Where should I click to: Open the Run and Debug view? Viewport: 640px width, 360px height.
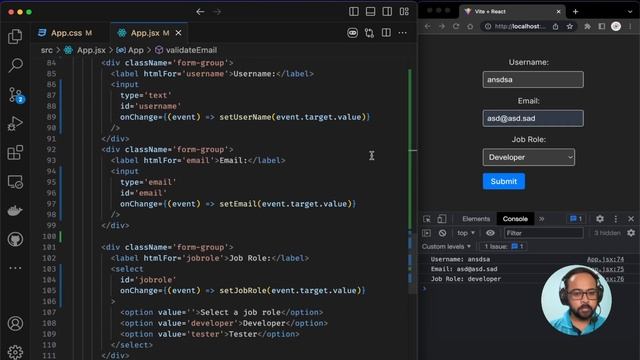coord(15,124)
